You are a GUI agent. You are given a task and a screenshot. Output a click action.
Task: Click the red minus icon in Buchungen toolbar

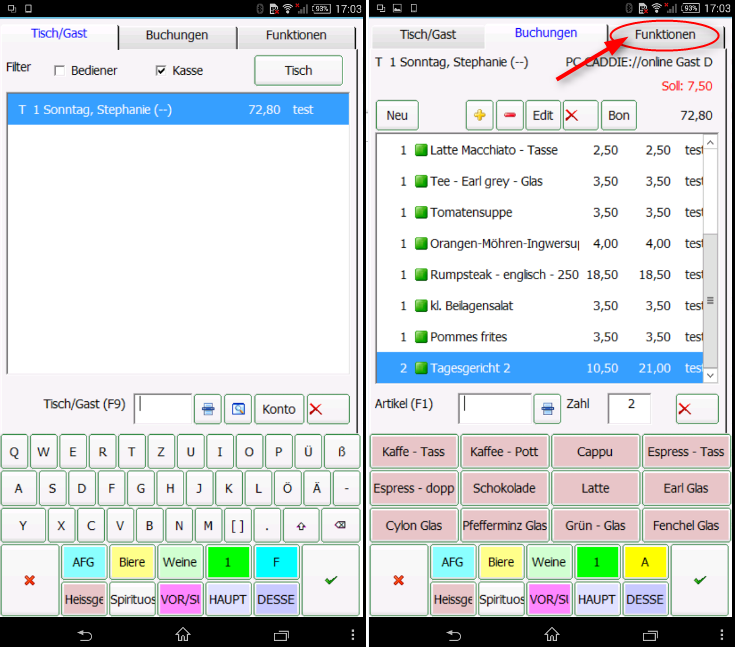point(510,115)
